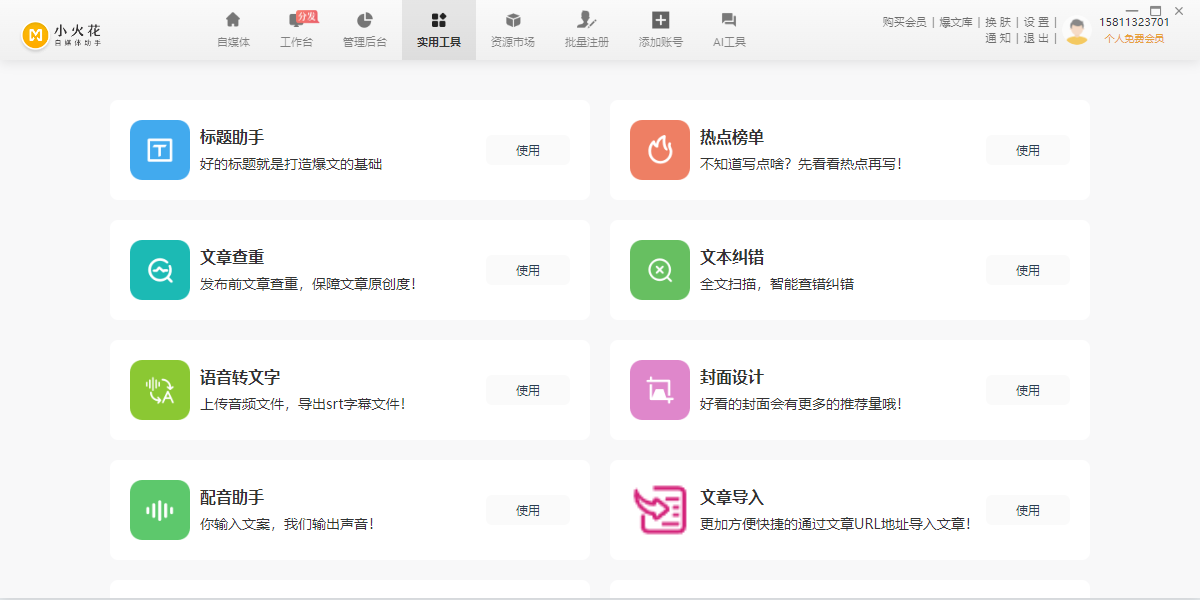Click description 更加方便快捷的通过文章URL地址导入文章
Screen dimensions: 1200x600
pos(835,524)
